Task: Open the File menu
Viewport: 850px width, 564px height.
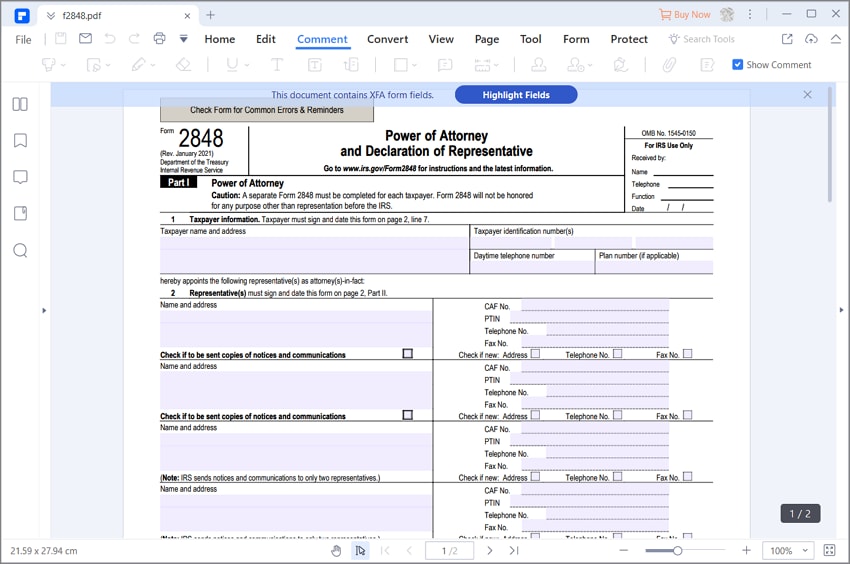Action: 23,40
